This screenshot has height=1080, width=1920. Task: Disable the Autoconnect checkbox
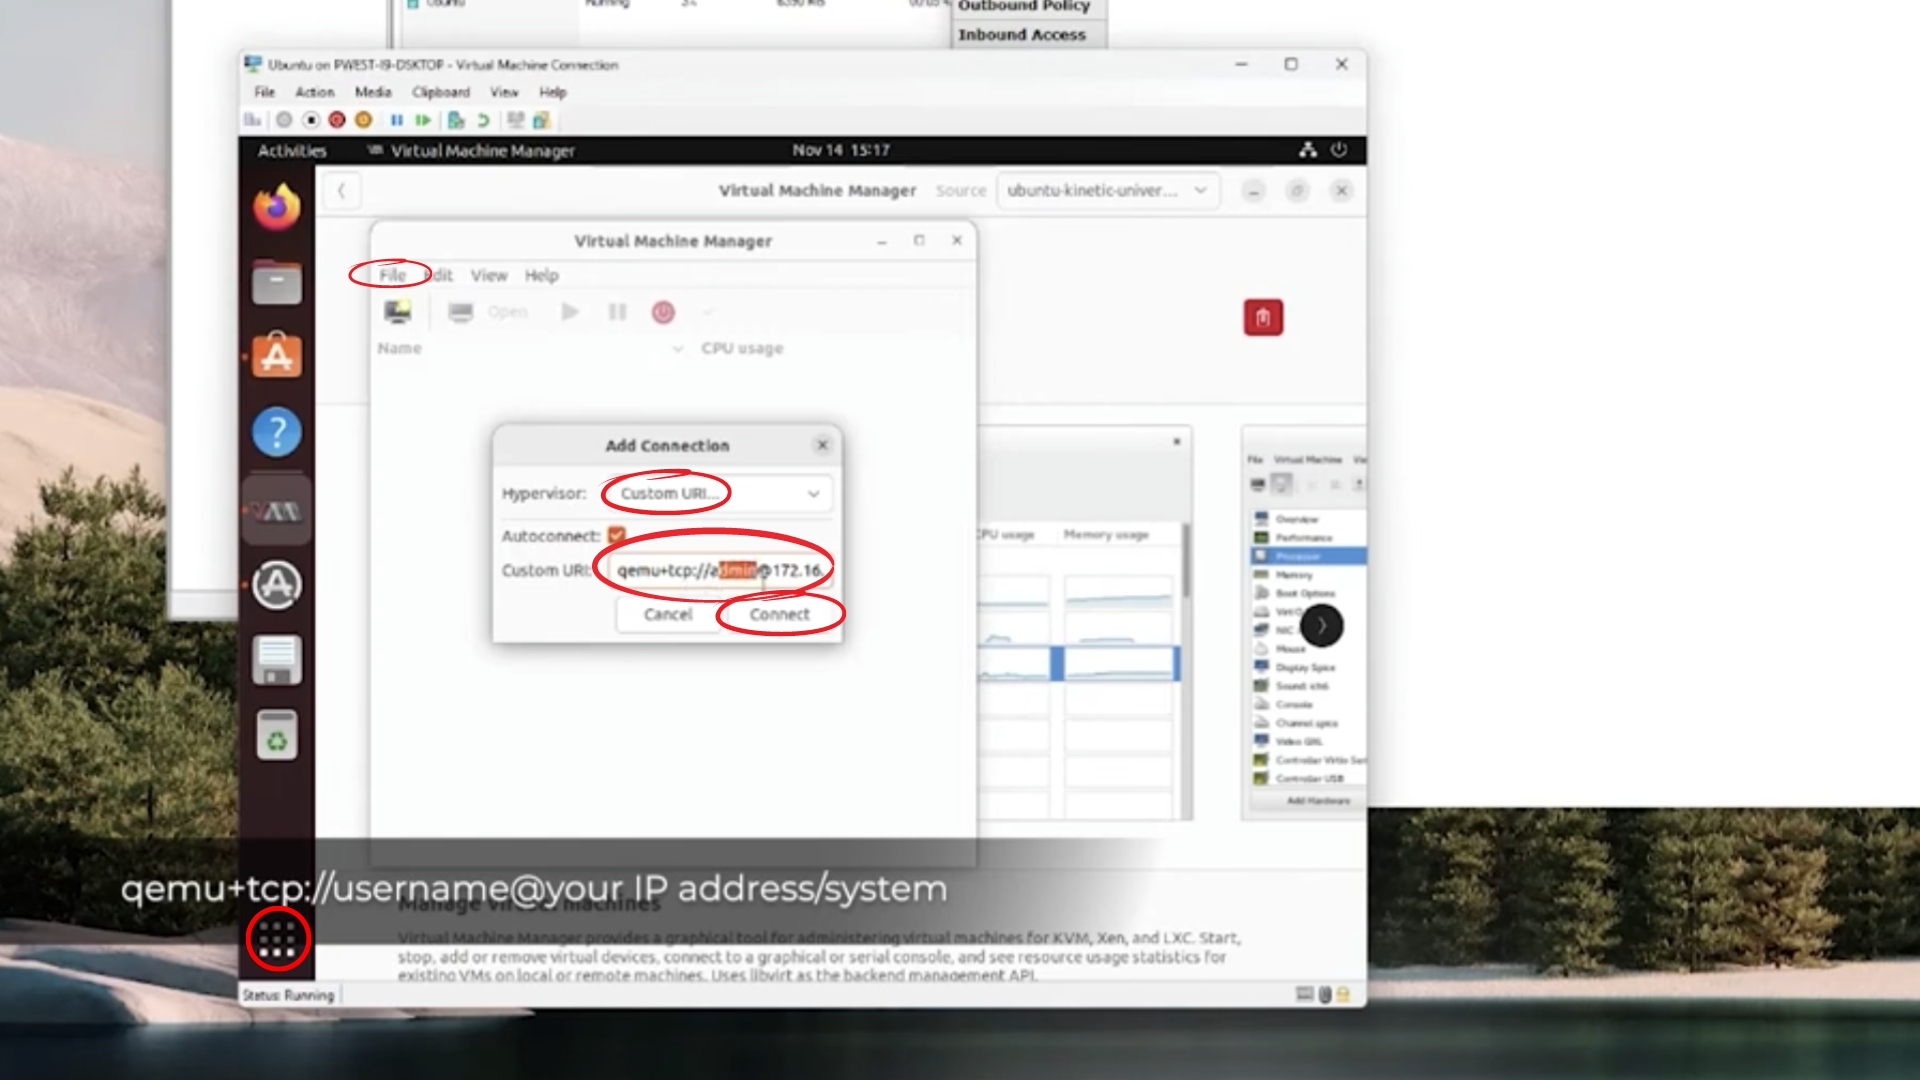point(614,535)
